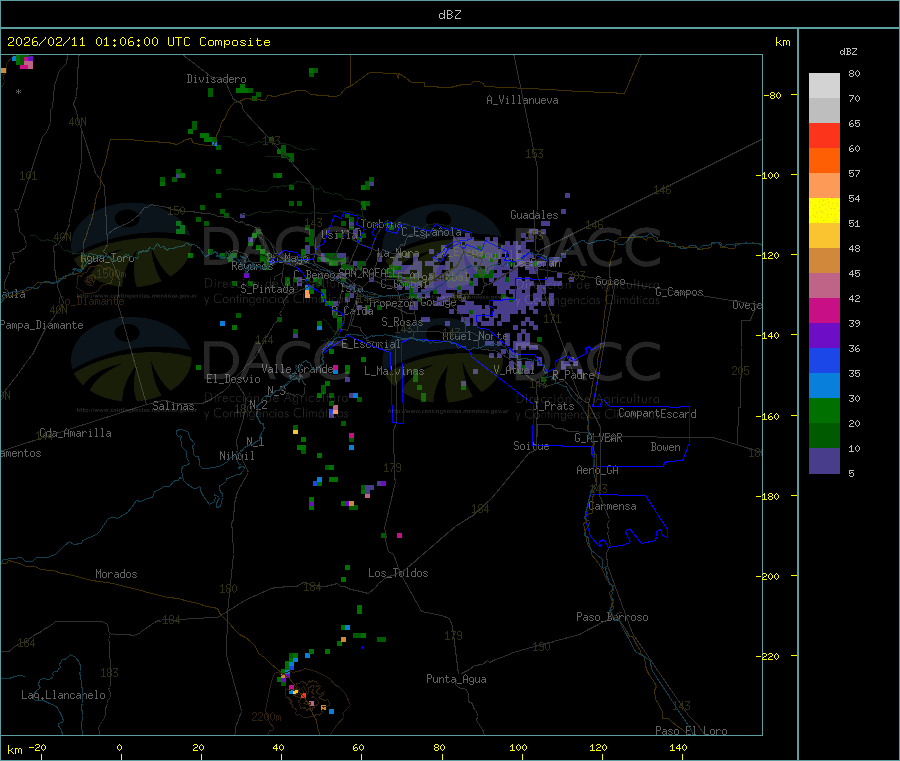Click the magenta 39-42 dBZ legend block
This screenshot has width=900, height=761.
[824, 310]
